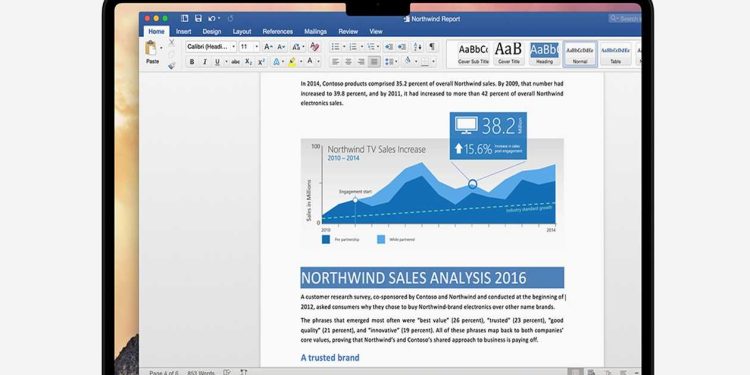Align text to the right
Screen dimensions: 750x375
click(x=361, y=62)
